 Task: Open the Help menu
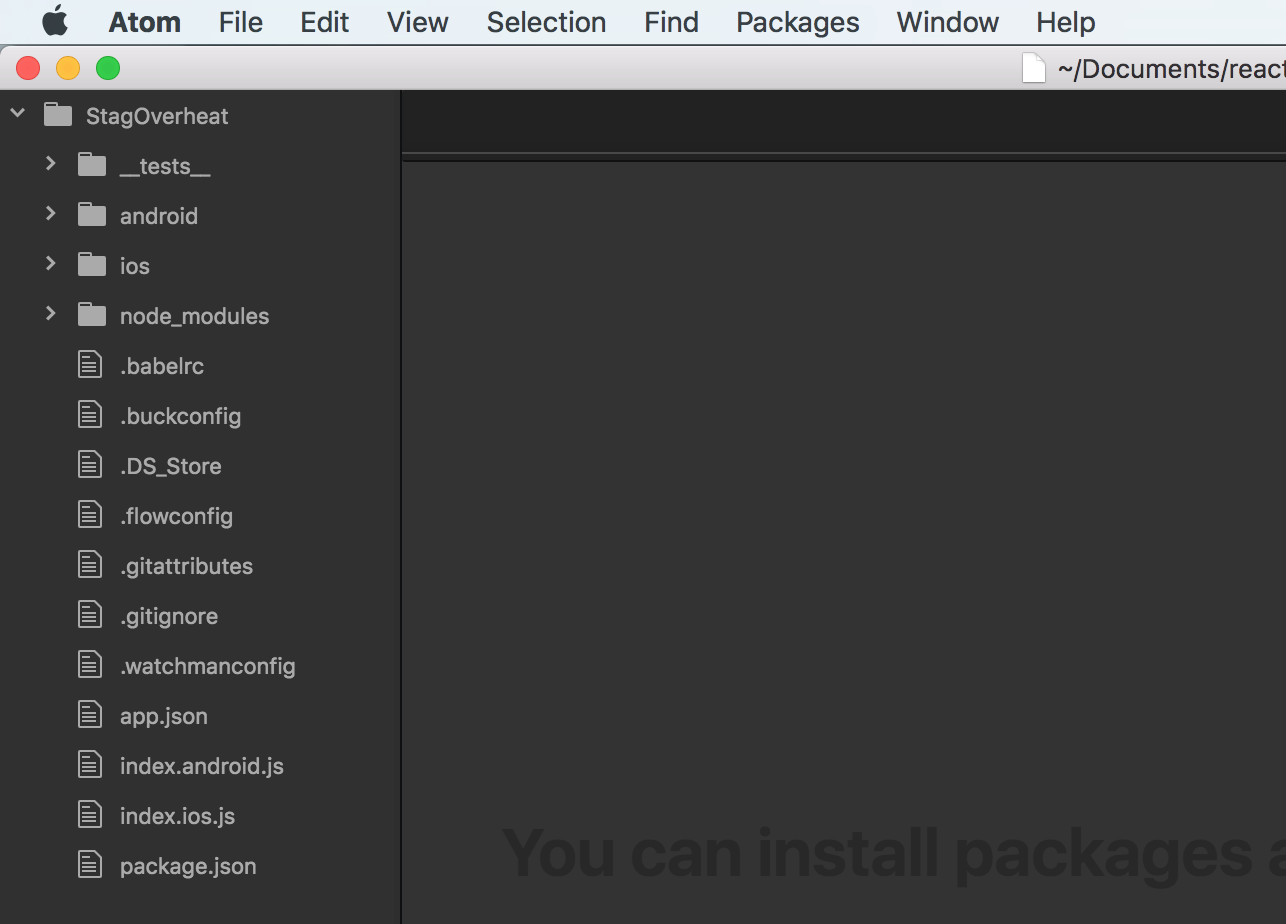(x=1066, y=22)
